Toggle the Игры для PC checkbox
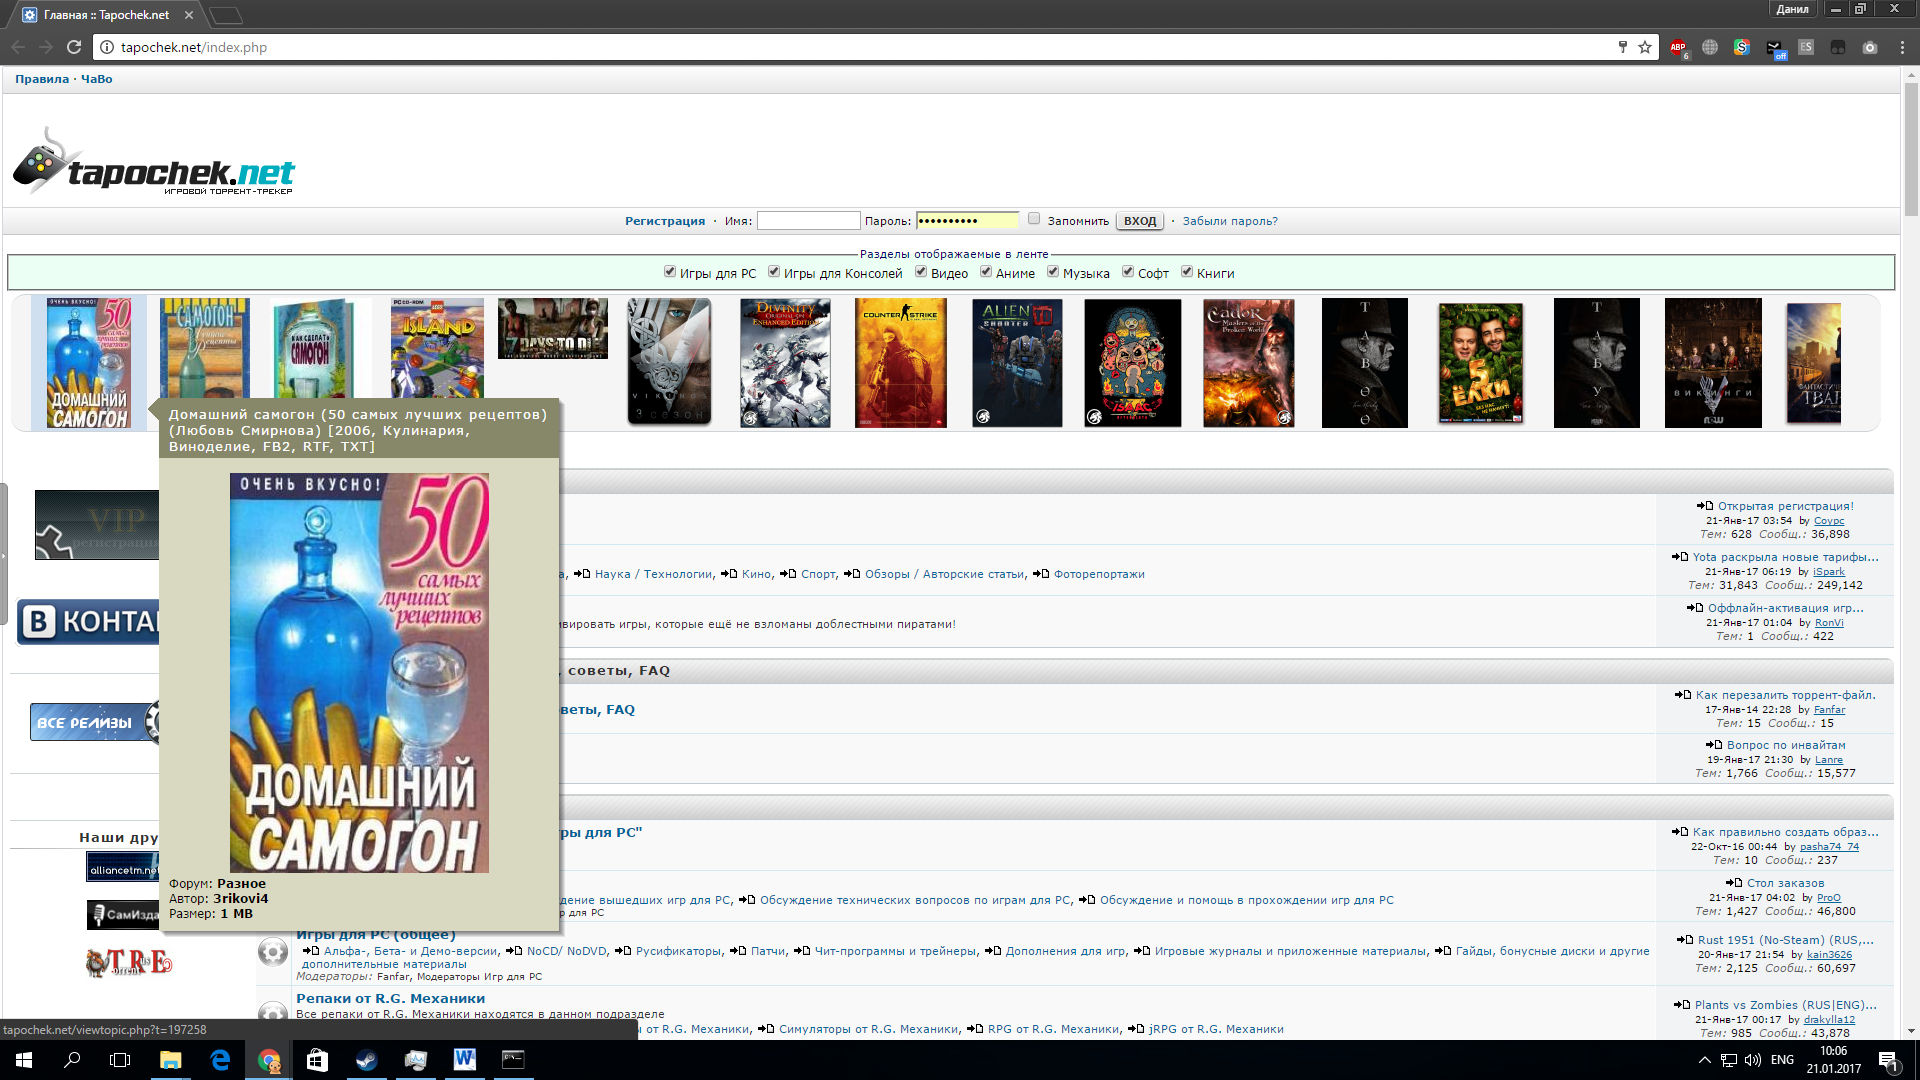Viewport: 1920px width, 1080px height. (670, 271)
